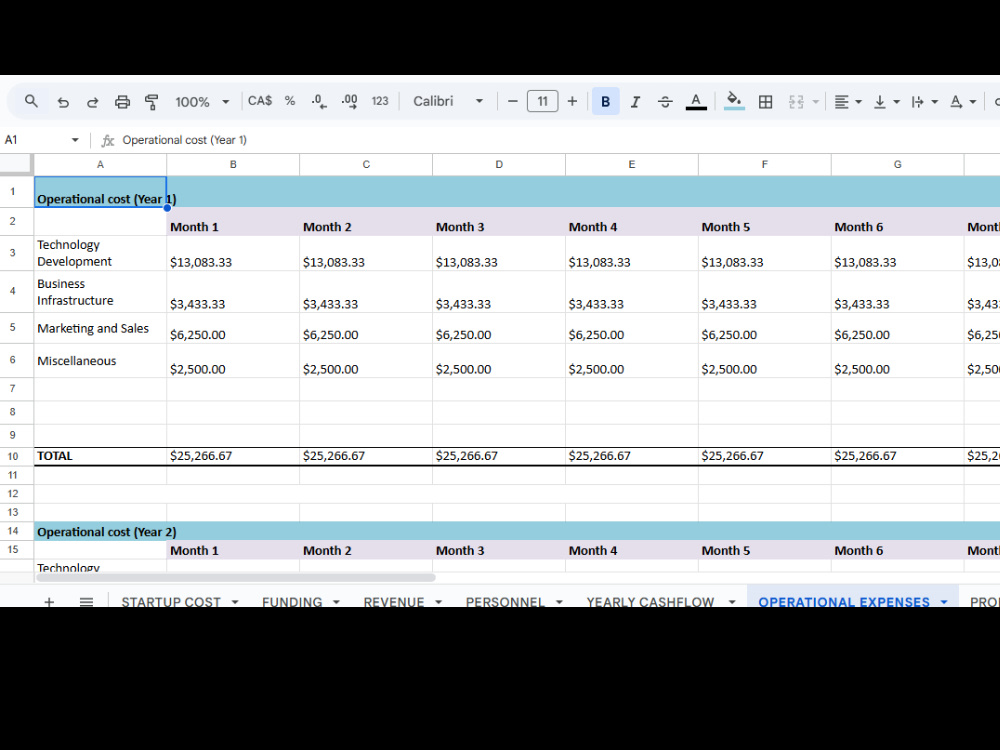This screenshot has width=1000, height=750.
Task: Open the all sheets list
Action: tap(86, 601)
